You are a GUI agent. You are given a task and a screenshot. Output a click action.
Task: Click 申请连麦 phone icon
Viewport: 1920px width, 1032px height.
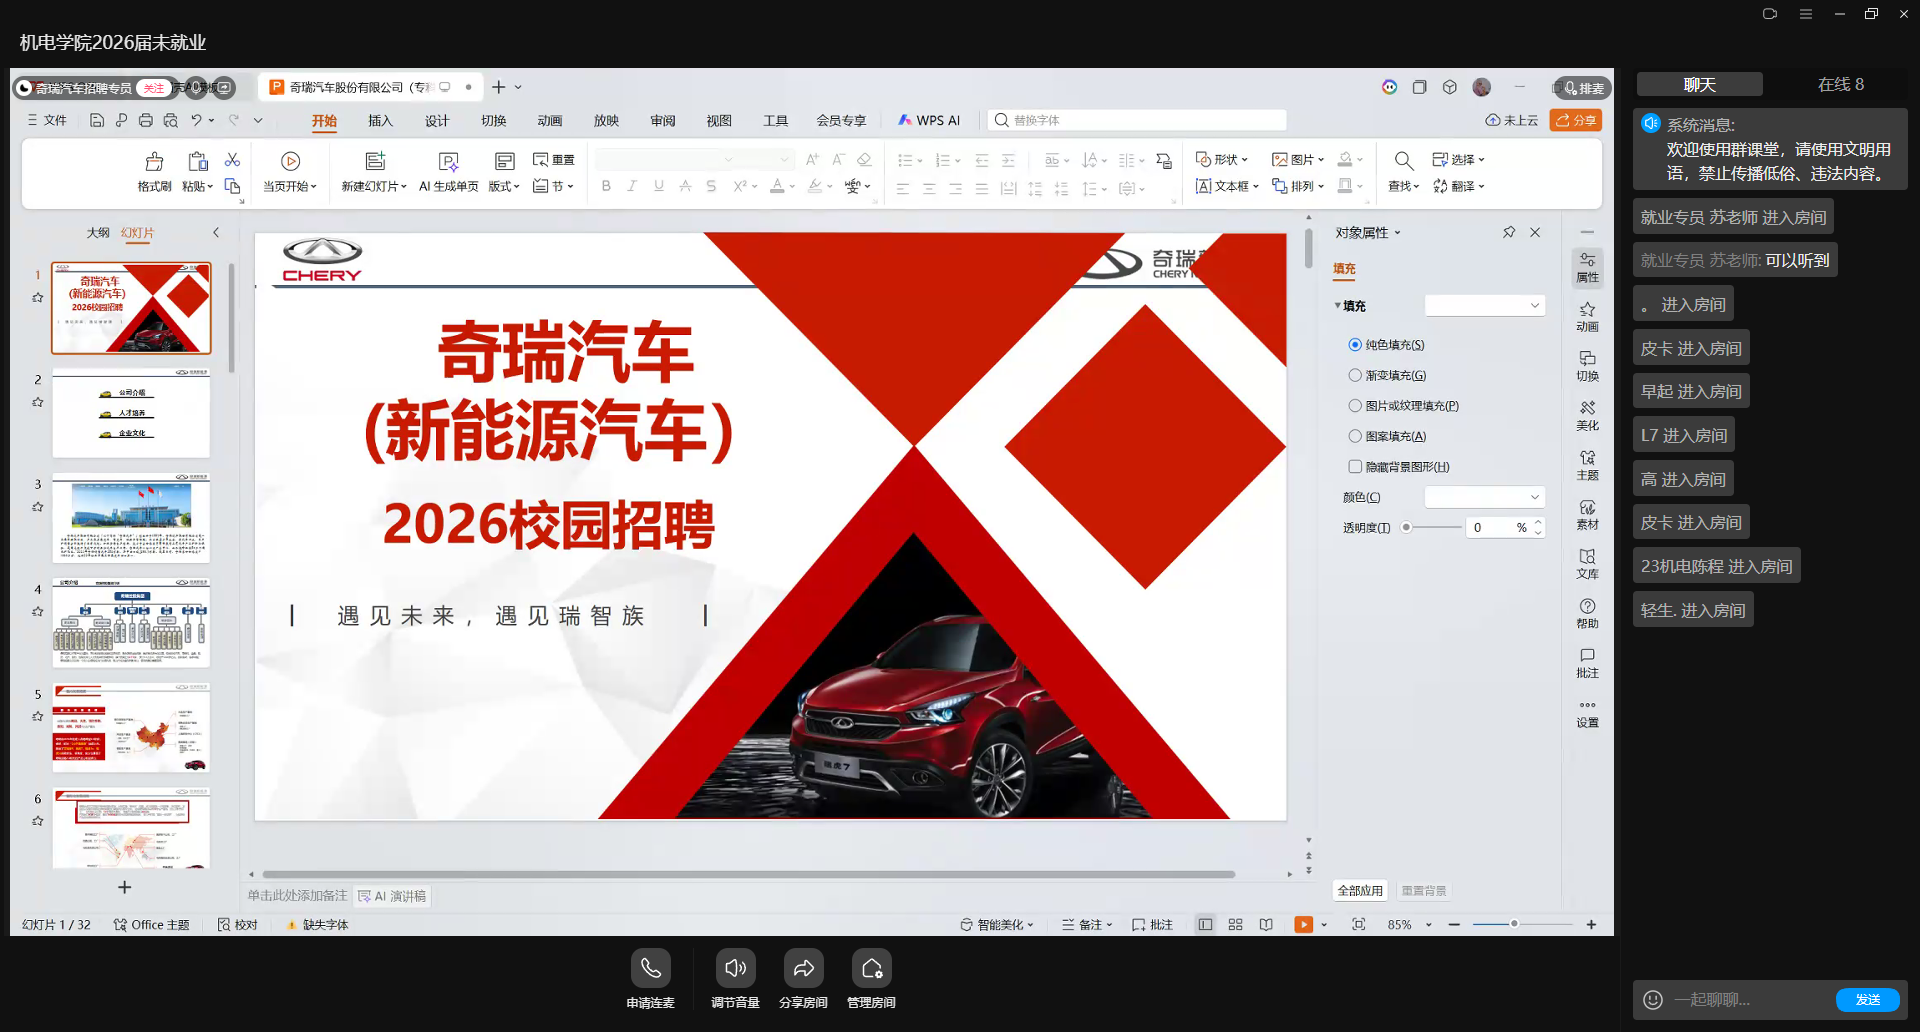tap(650, 968)
